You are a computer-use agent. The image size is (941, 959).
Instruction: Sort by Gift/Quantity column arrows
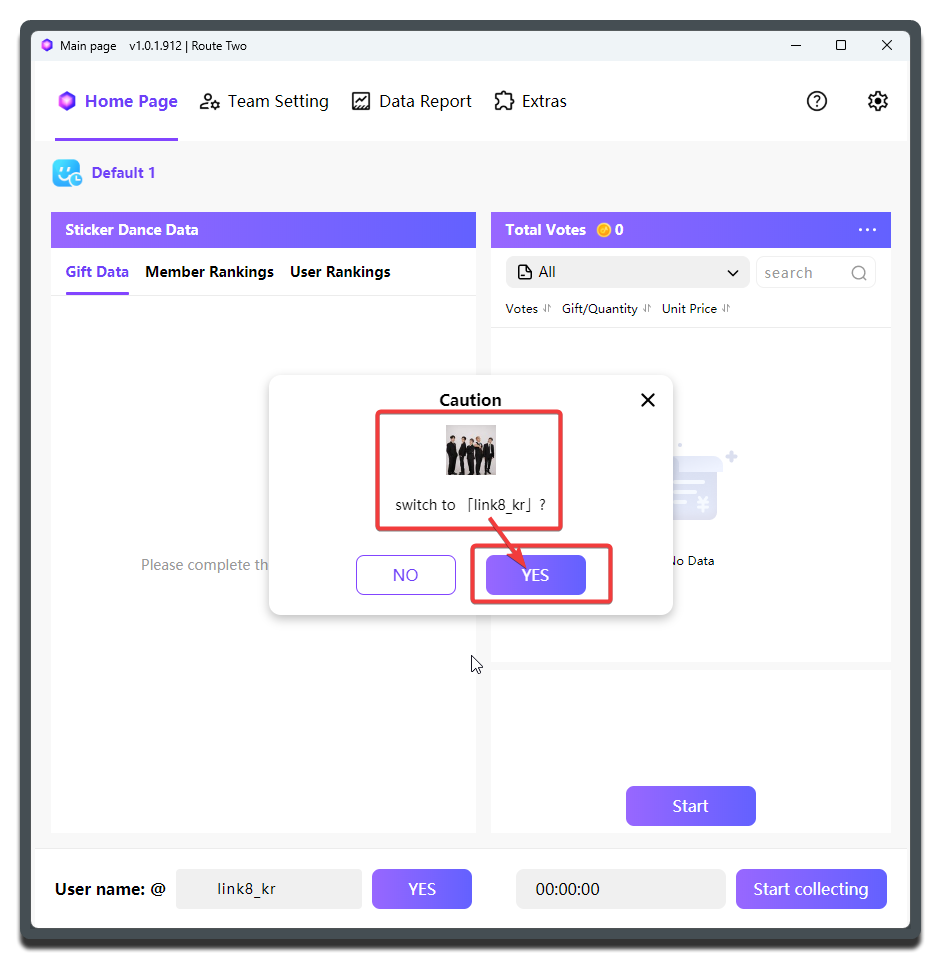tap(647, 309)
